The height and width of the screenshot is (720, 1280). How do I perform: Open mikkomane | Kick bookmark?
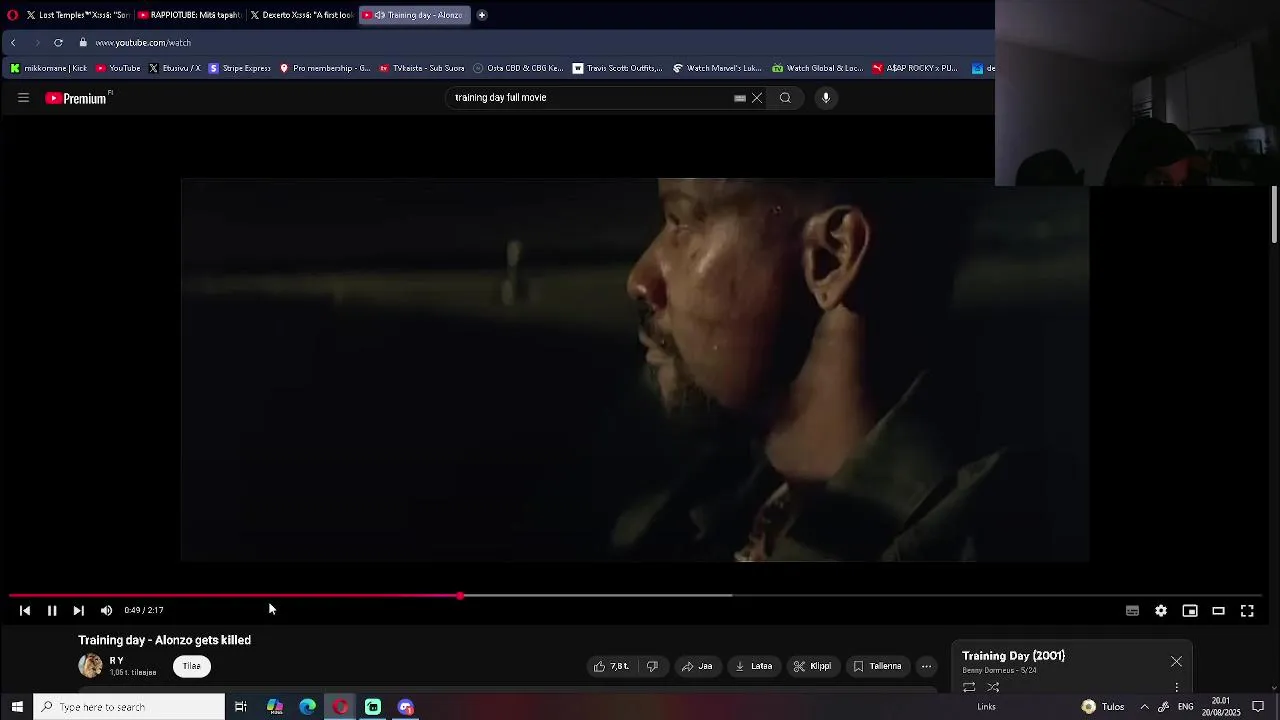point(48,68)
